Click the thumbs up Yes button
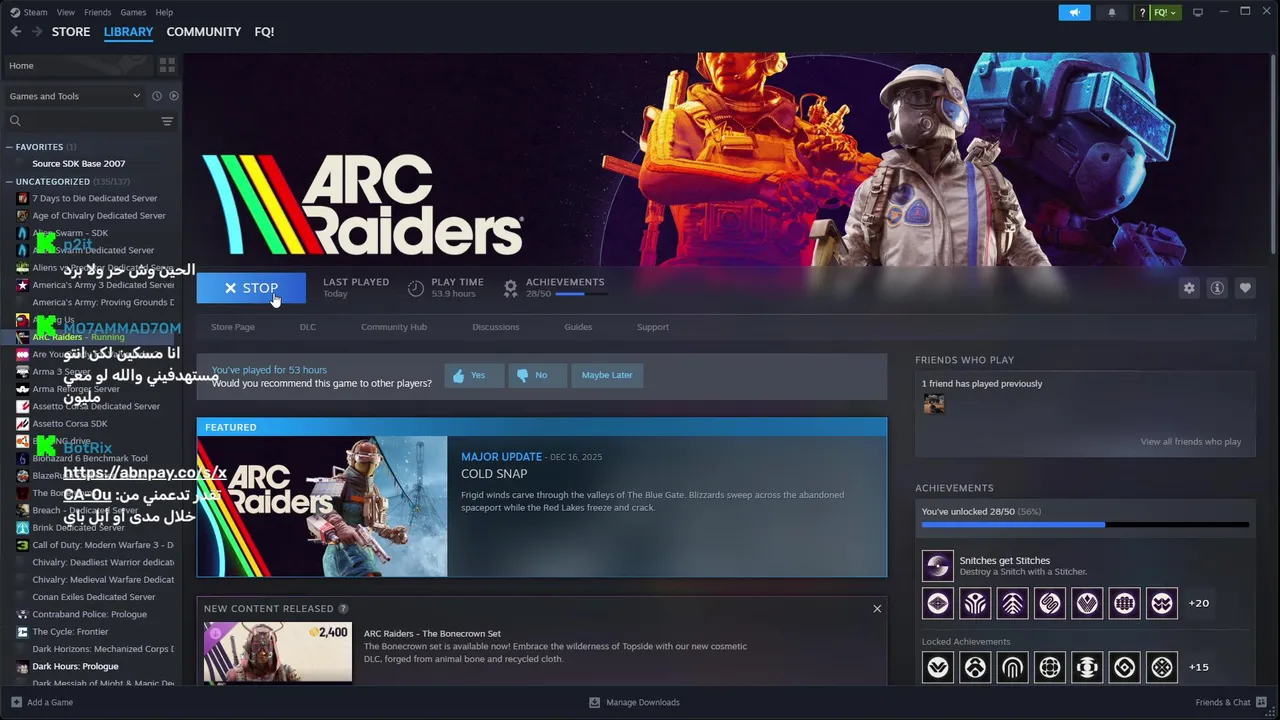The image size is (1280, 720). [x=474, y=375]
